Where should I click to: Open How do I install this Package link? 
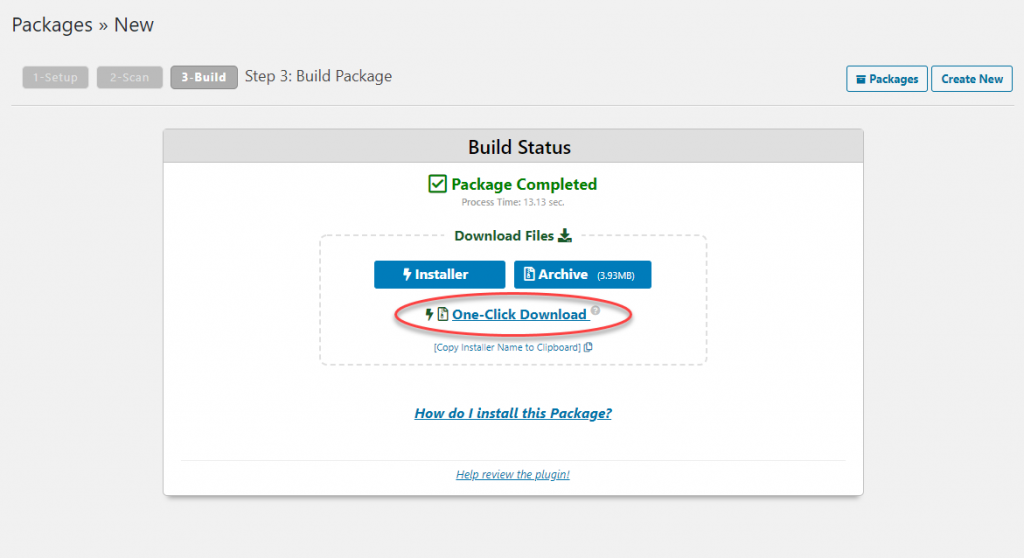(513, 413)
